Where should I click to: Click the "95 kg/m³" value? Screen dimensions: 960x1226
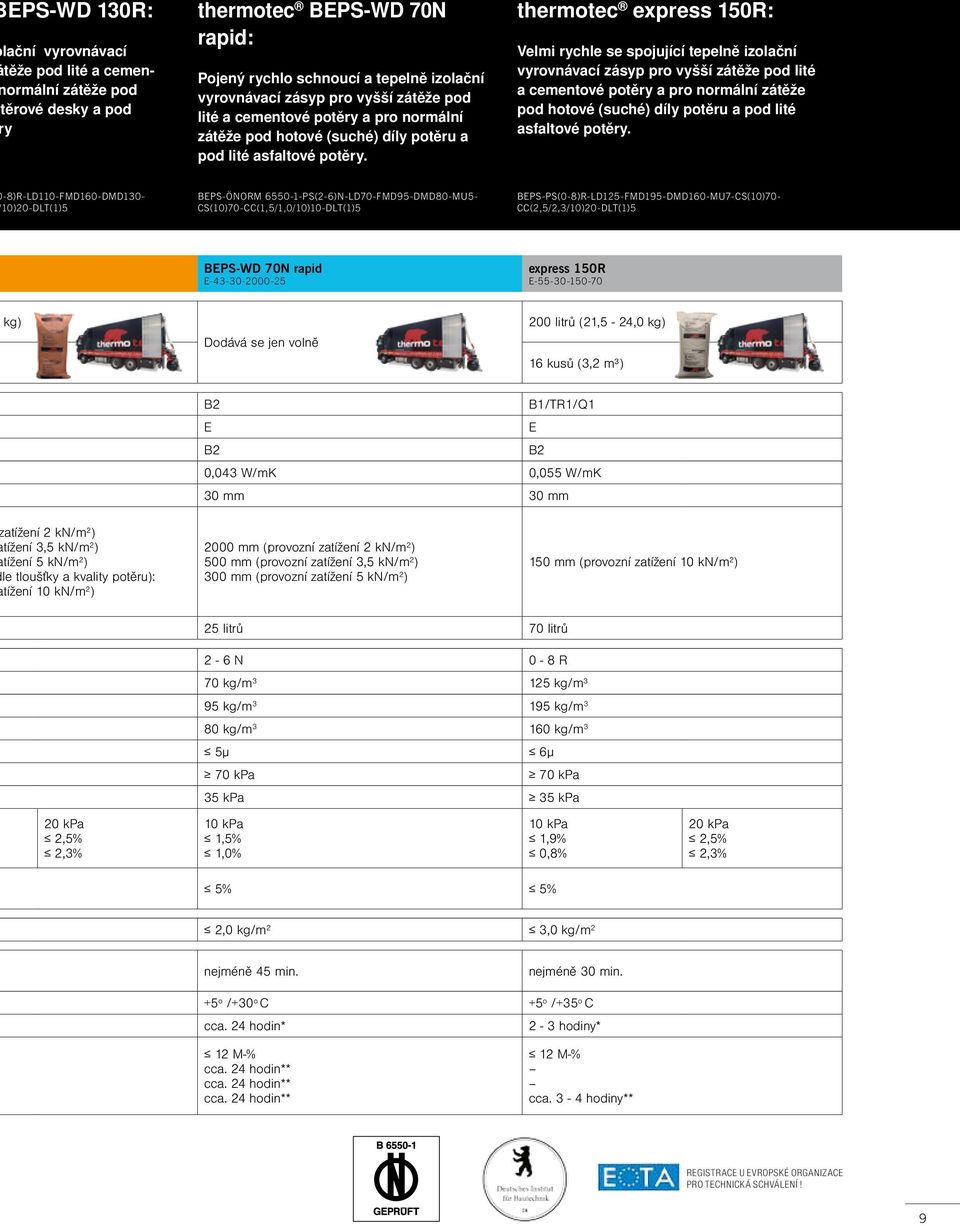(x=230, y=706)
